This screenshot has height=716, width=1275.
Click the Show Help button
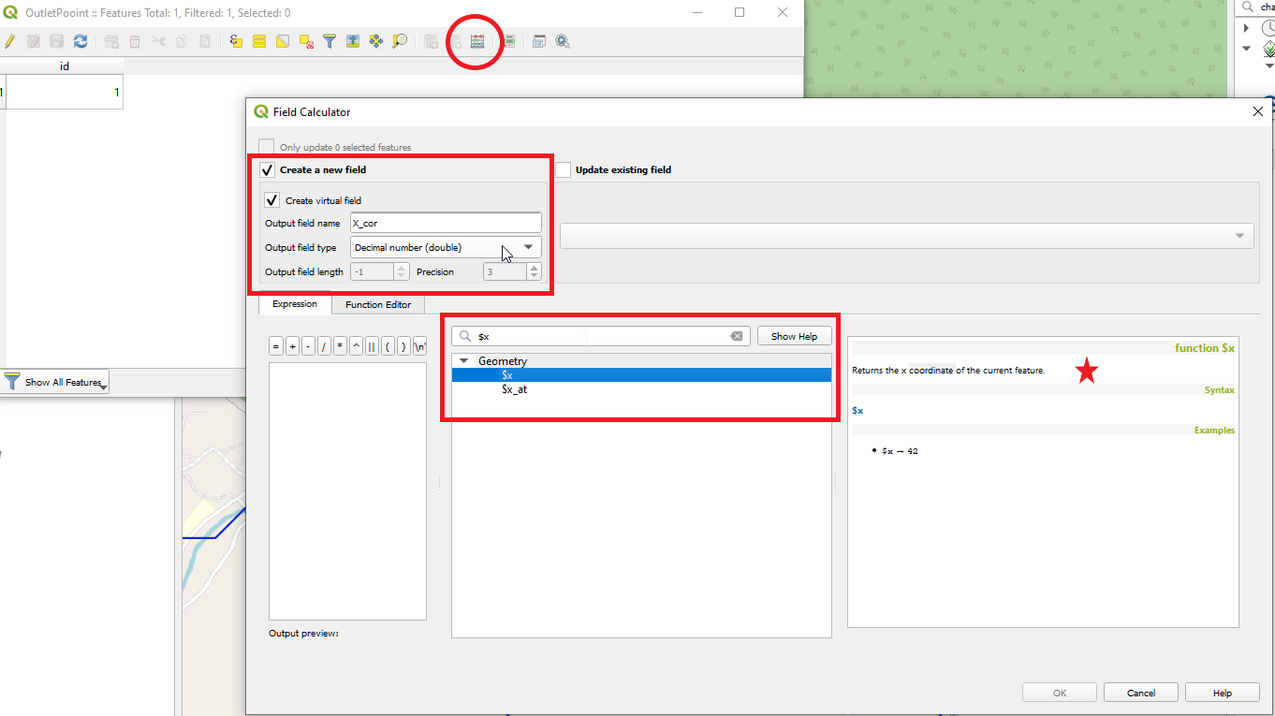(x=794, y=336)
